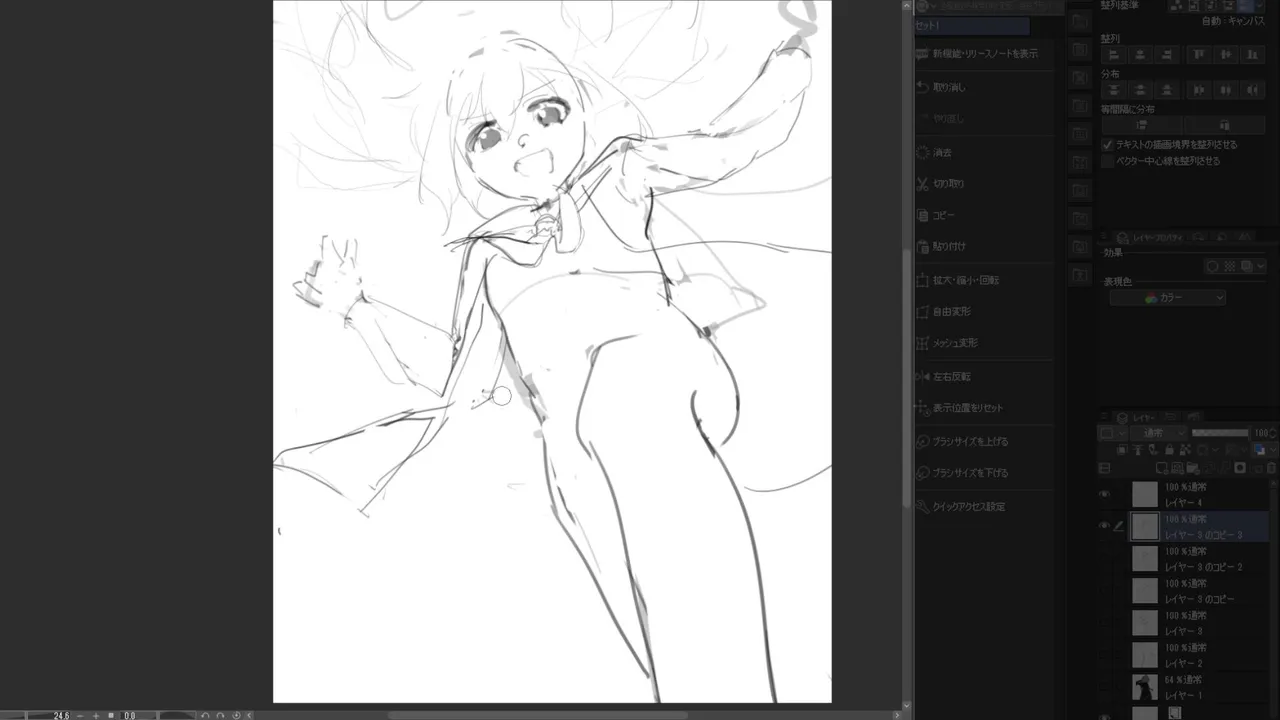The height and width of the screenshot is (720, 1280).
Task: Click the layer color swatch icon
Action: [1258, 450]
